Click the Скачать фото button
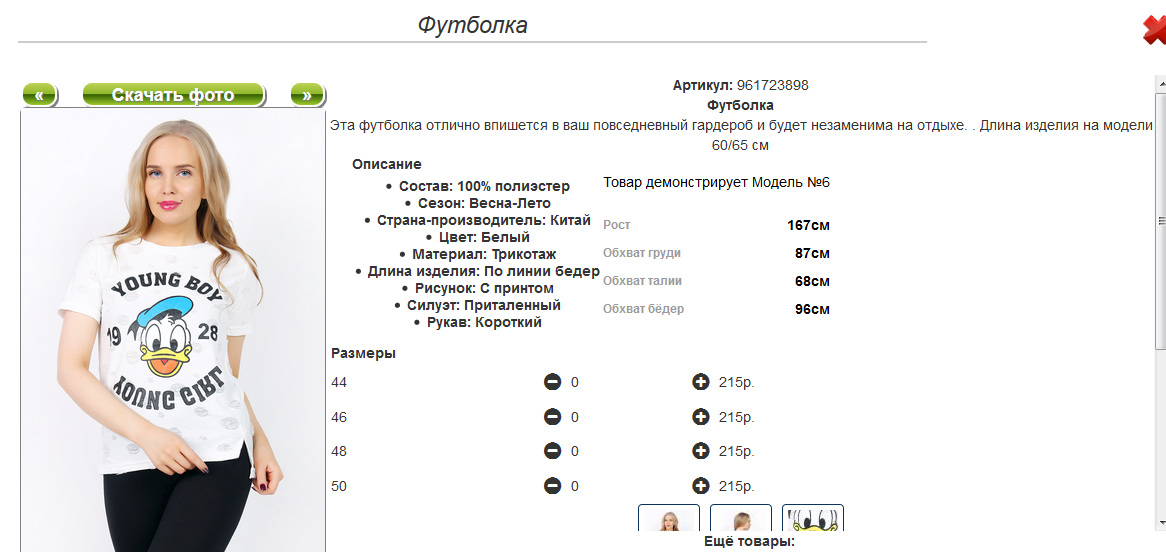Image resolution: width=1166 pixels, height=552 pixels. (173, 94)
